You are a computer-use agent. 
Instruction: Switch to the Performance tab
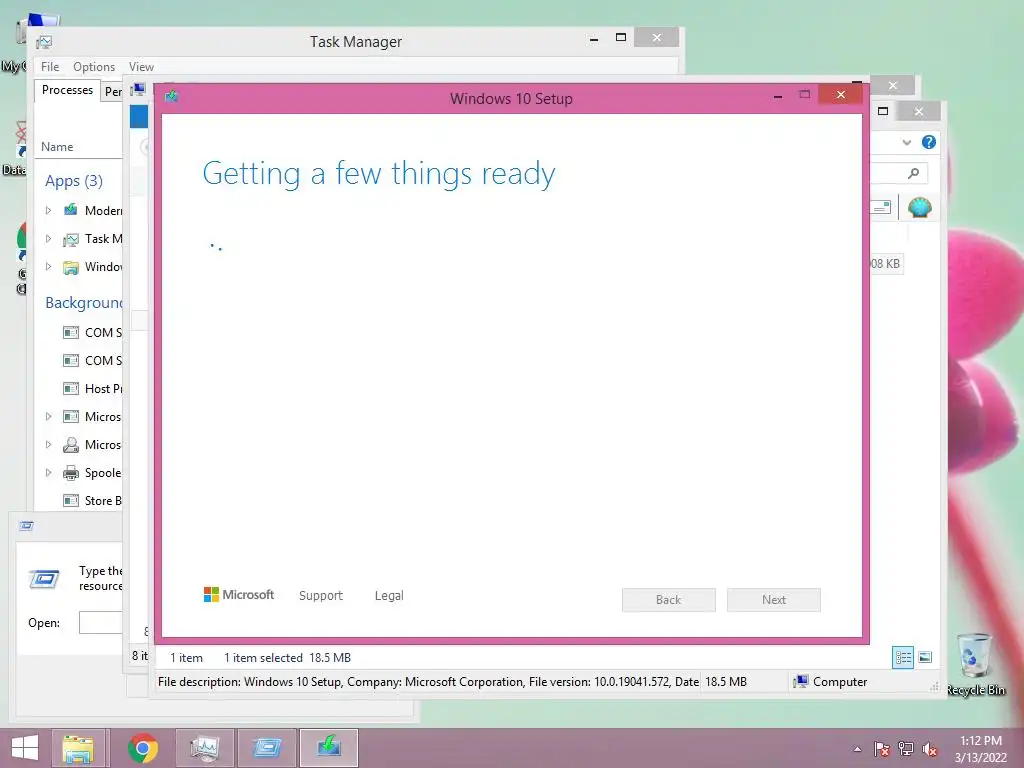(x=112, y=92)
